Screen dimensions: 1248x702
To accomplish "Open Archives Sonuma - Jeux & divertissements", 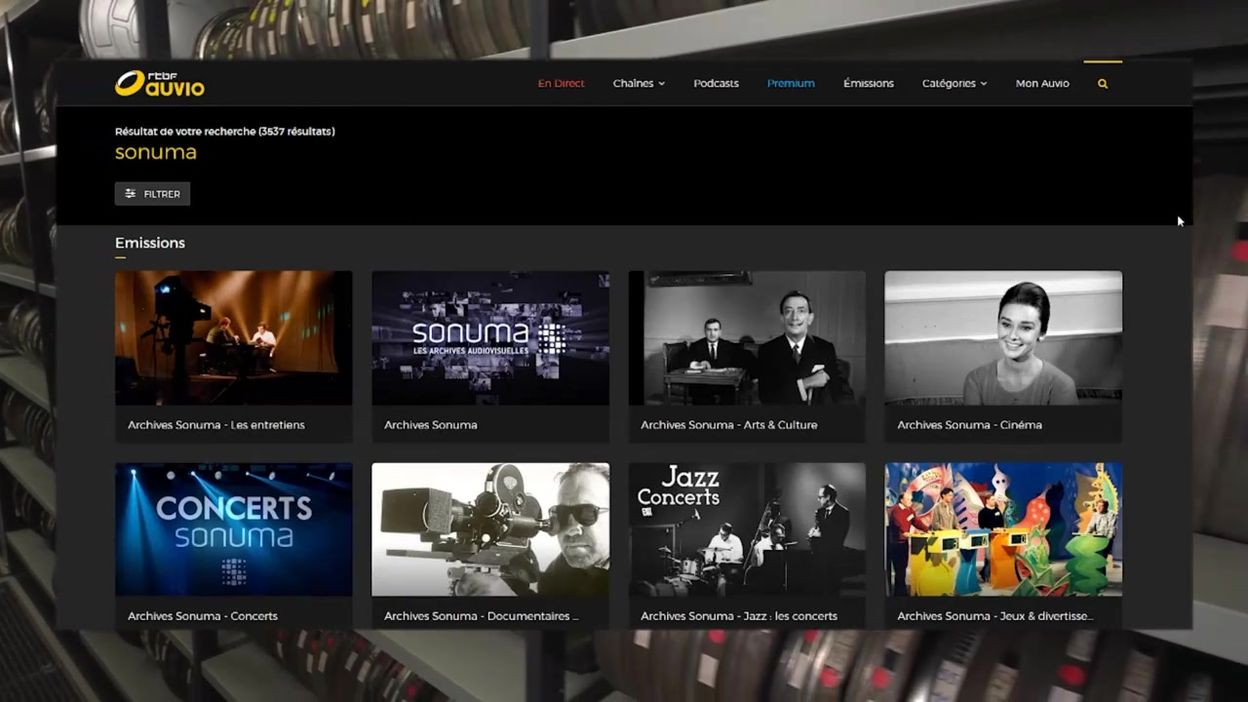I will point(1003,529).
